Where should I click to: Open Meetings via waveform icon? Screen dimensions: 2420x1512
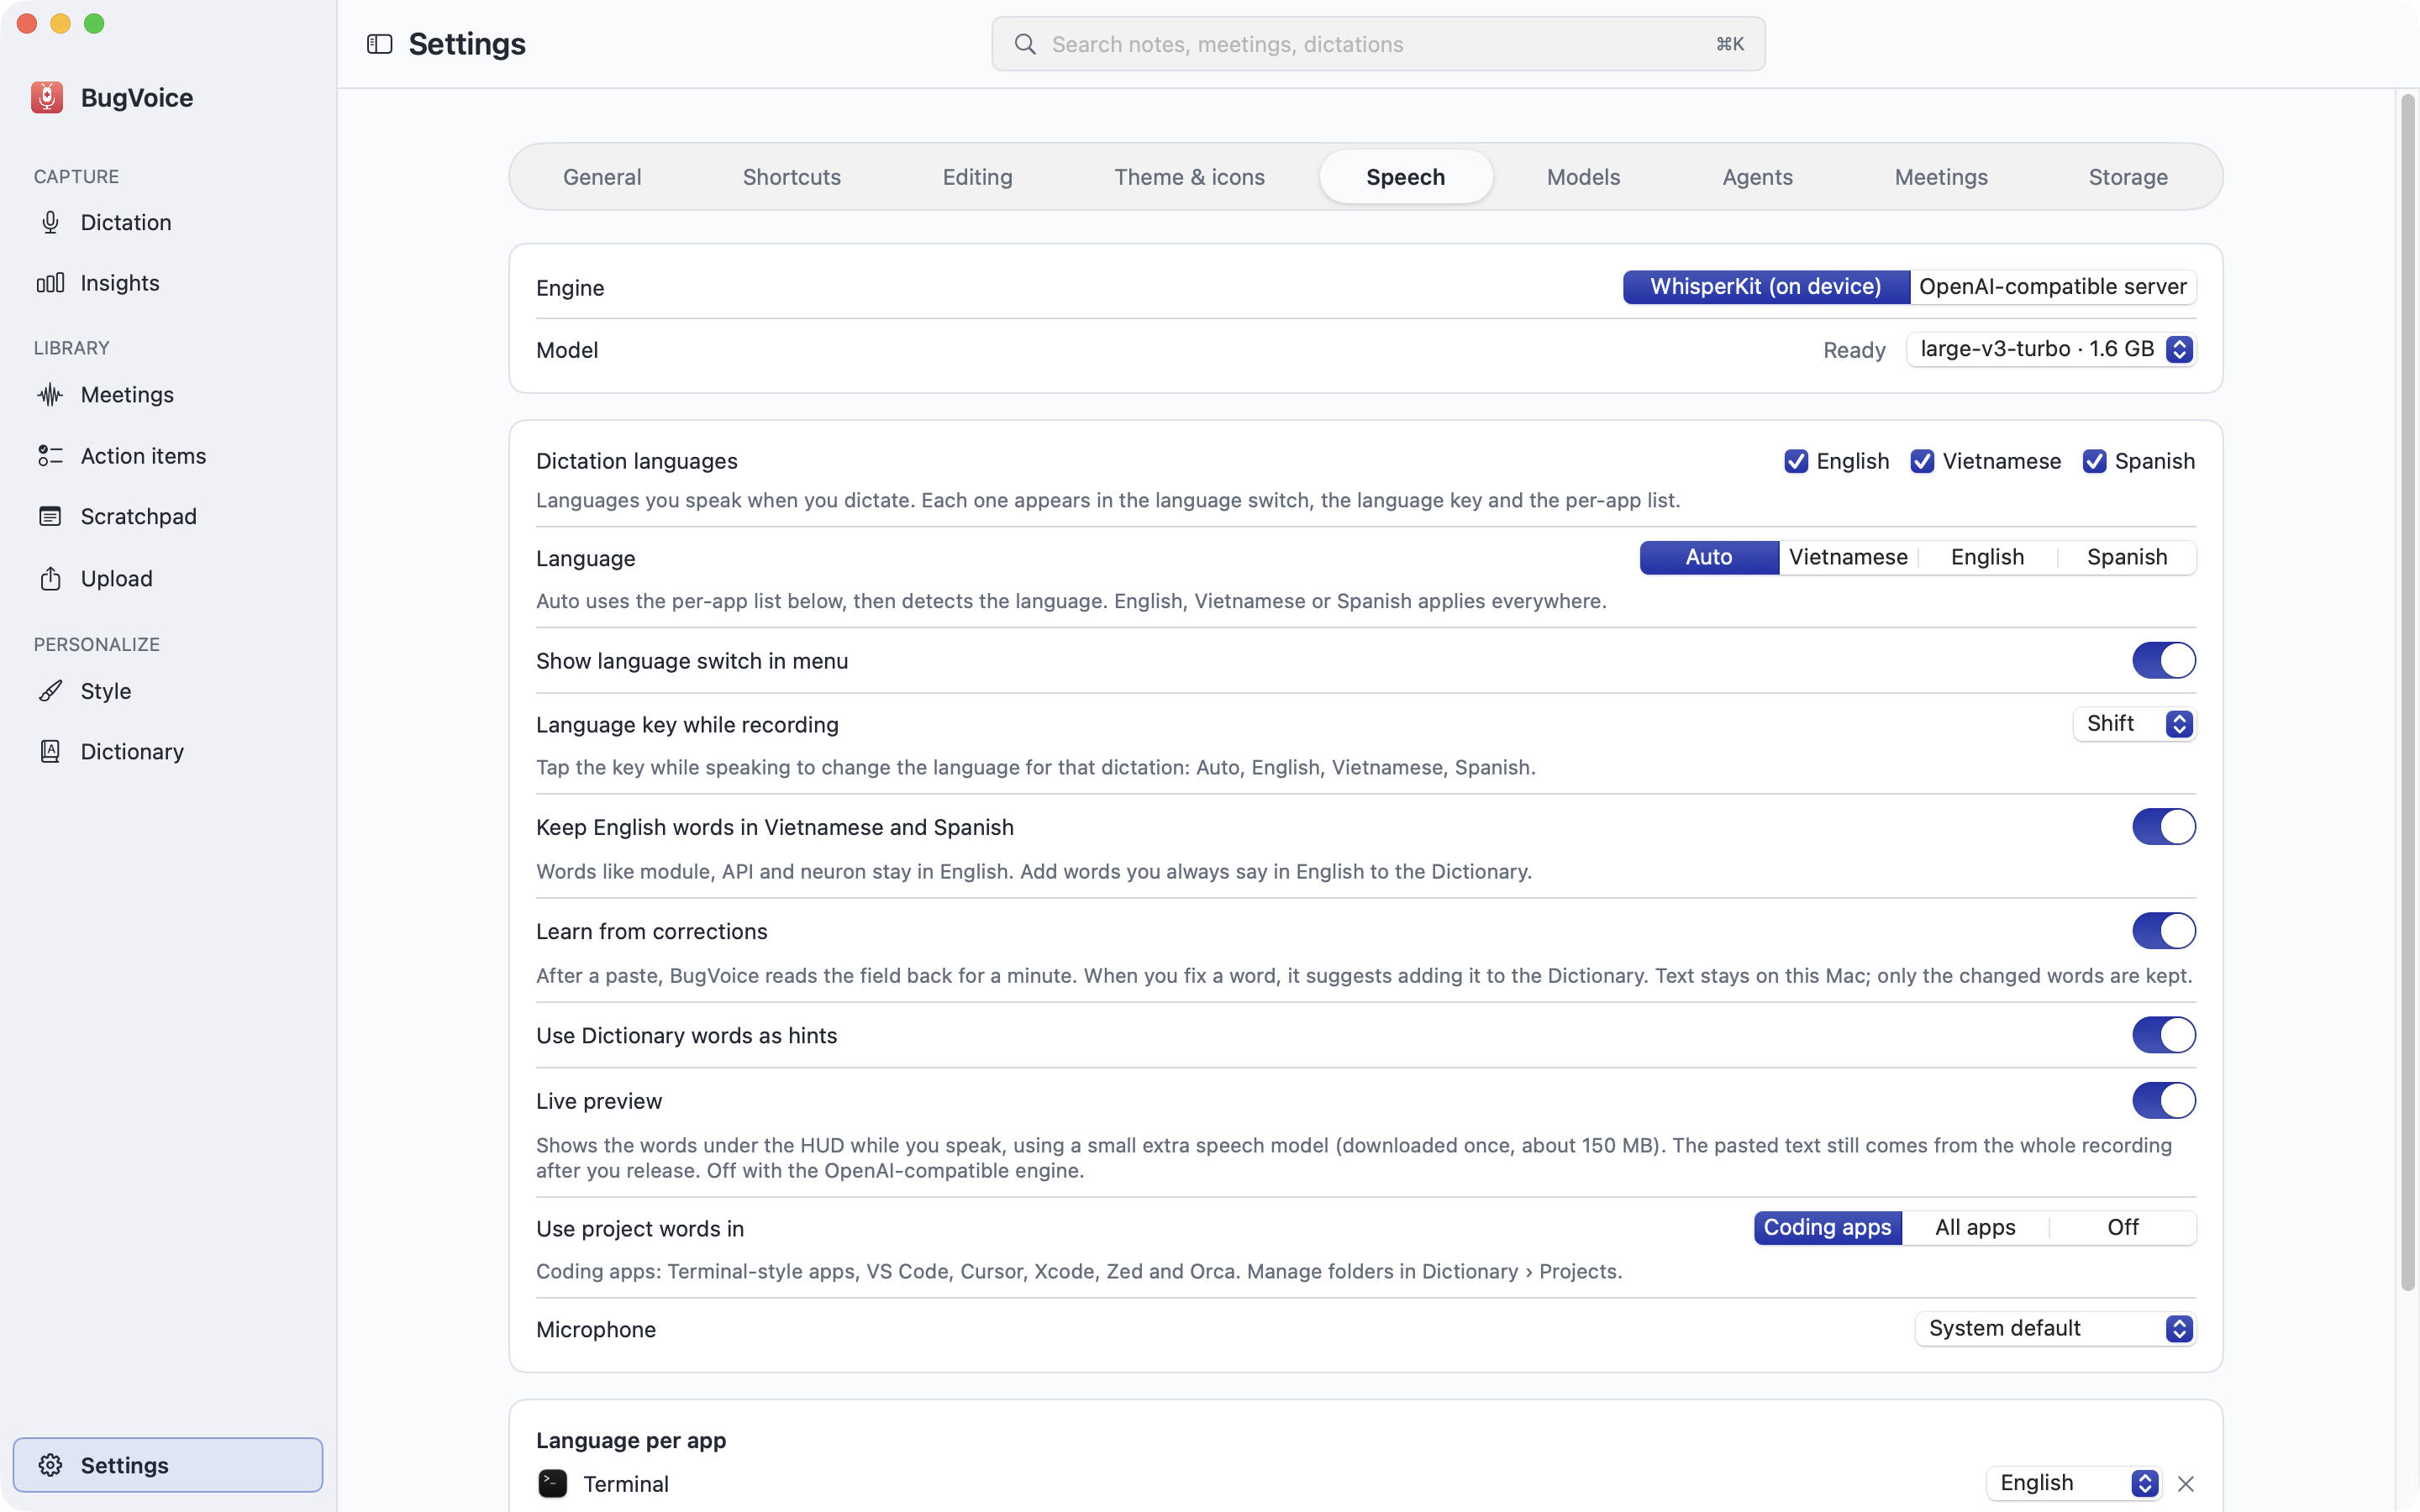(50, 395)
